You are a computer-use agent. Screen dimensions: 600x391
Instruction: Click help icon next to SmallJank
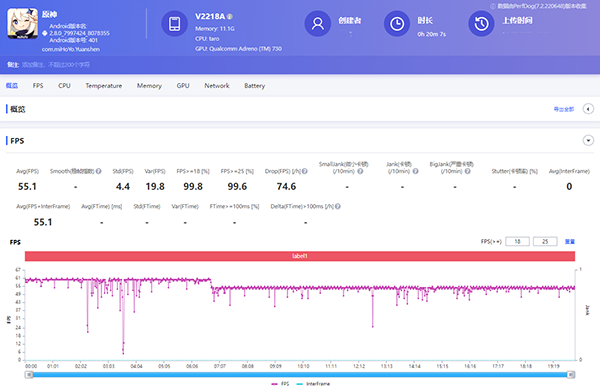coord(360,171)
